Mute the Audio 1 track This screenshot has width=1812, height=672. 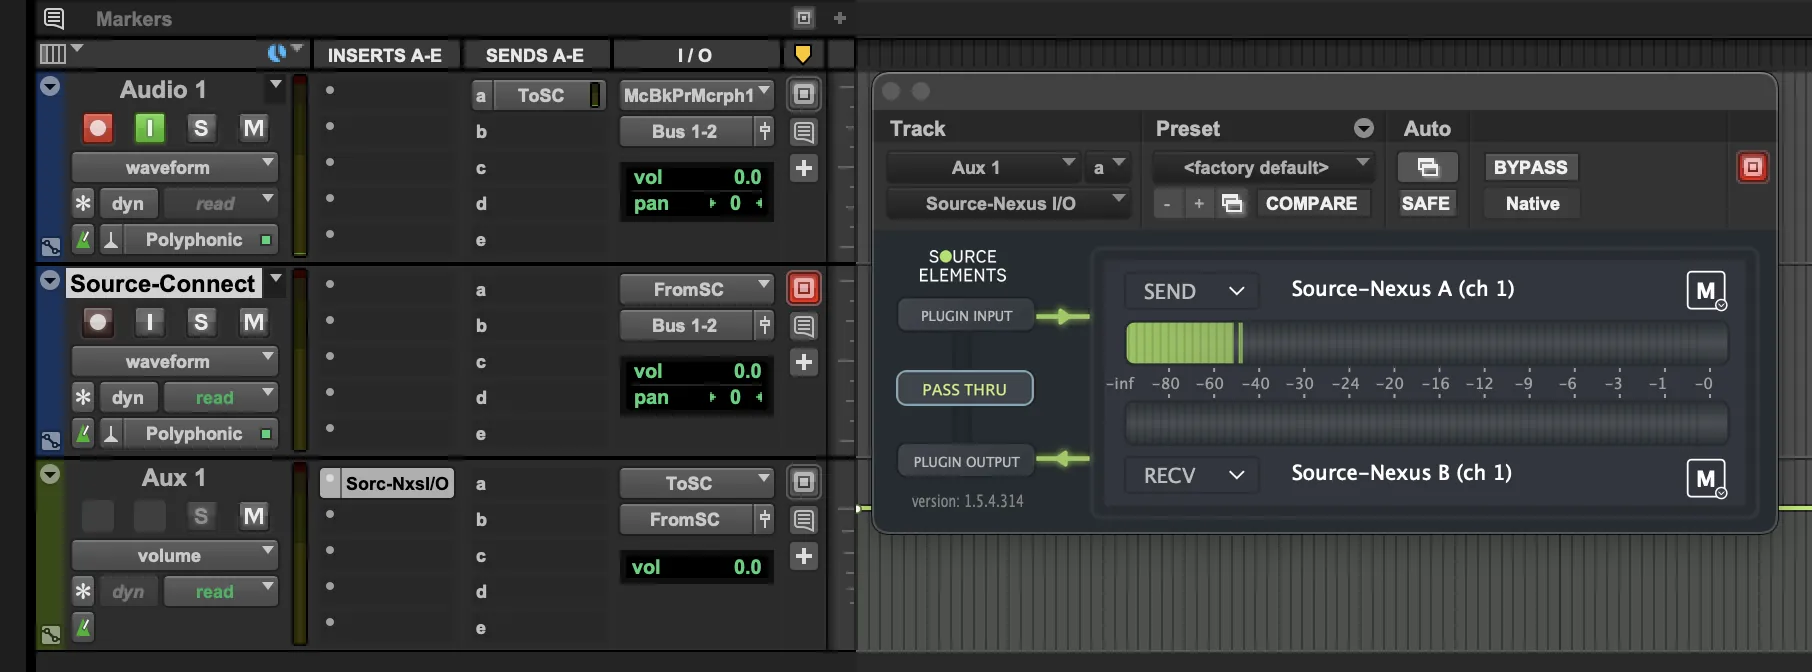click(253, 128)
